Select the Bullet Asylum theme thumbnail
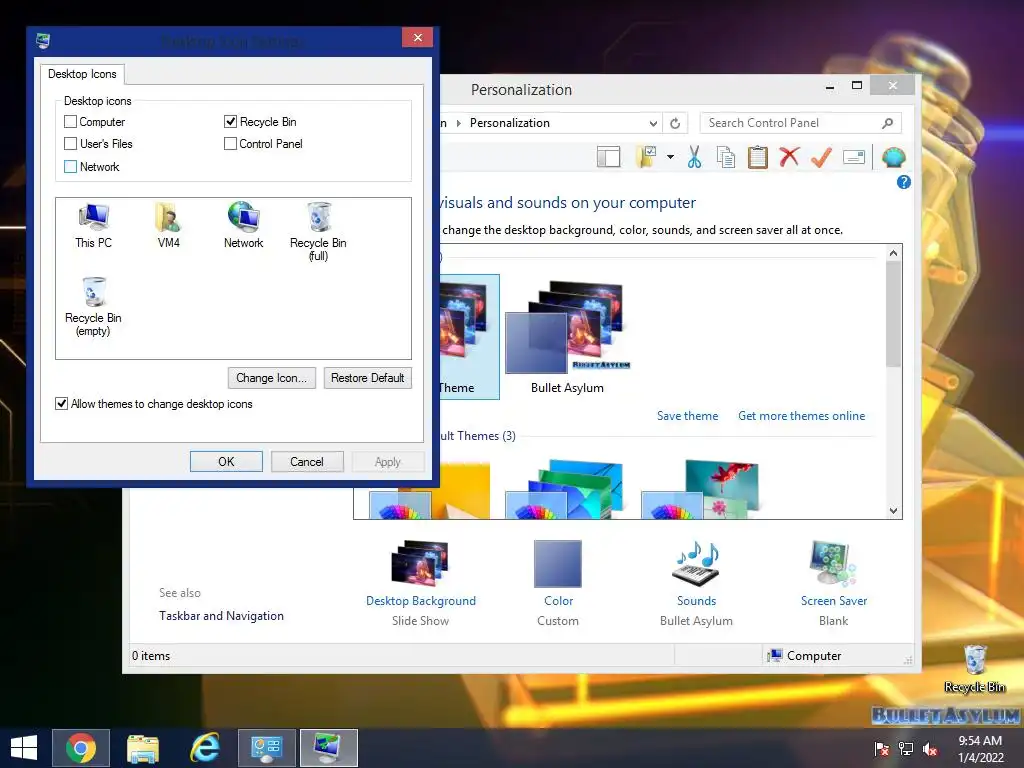The width and height of the screenshot is (1024, 768). click(x=567, y=336)
